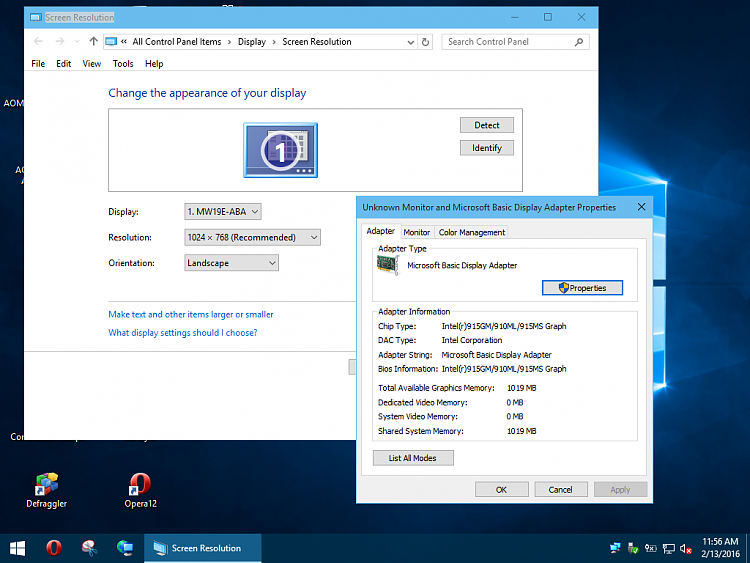Click the adapter card icon
The width and height of the screenshot is (750, 563).
(x=387, y=265)
